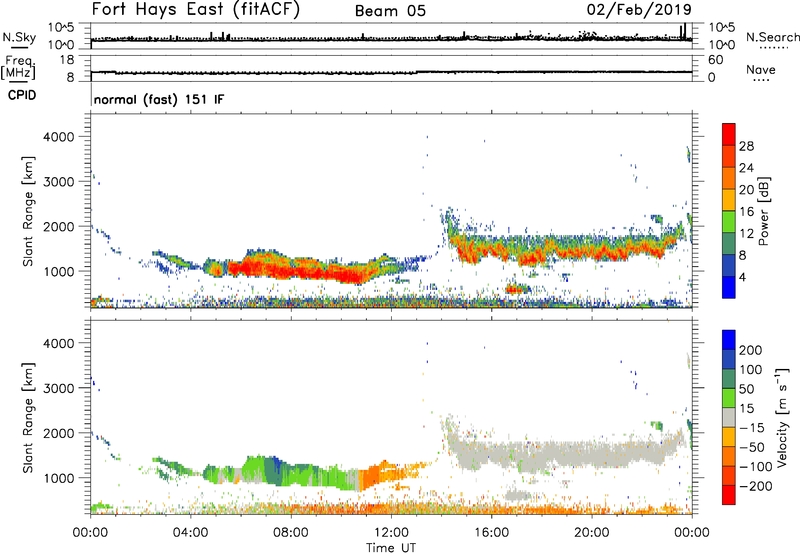This screenshot has height=554, width=800.
Task: Click the 'N.Sky' label
Action: (x=19, y=37)
